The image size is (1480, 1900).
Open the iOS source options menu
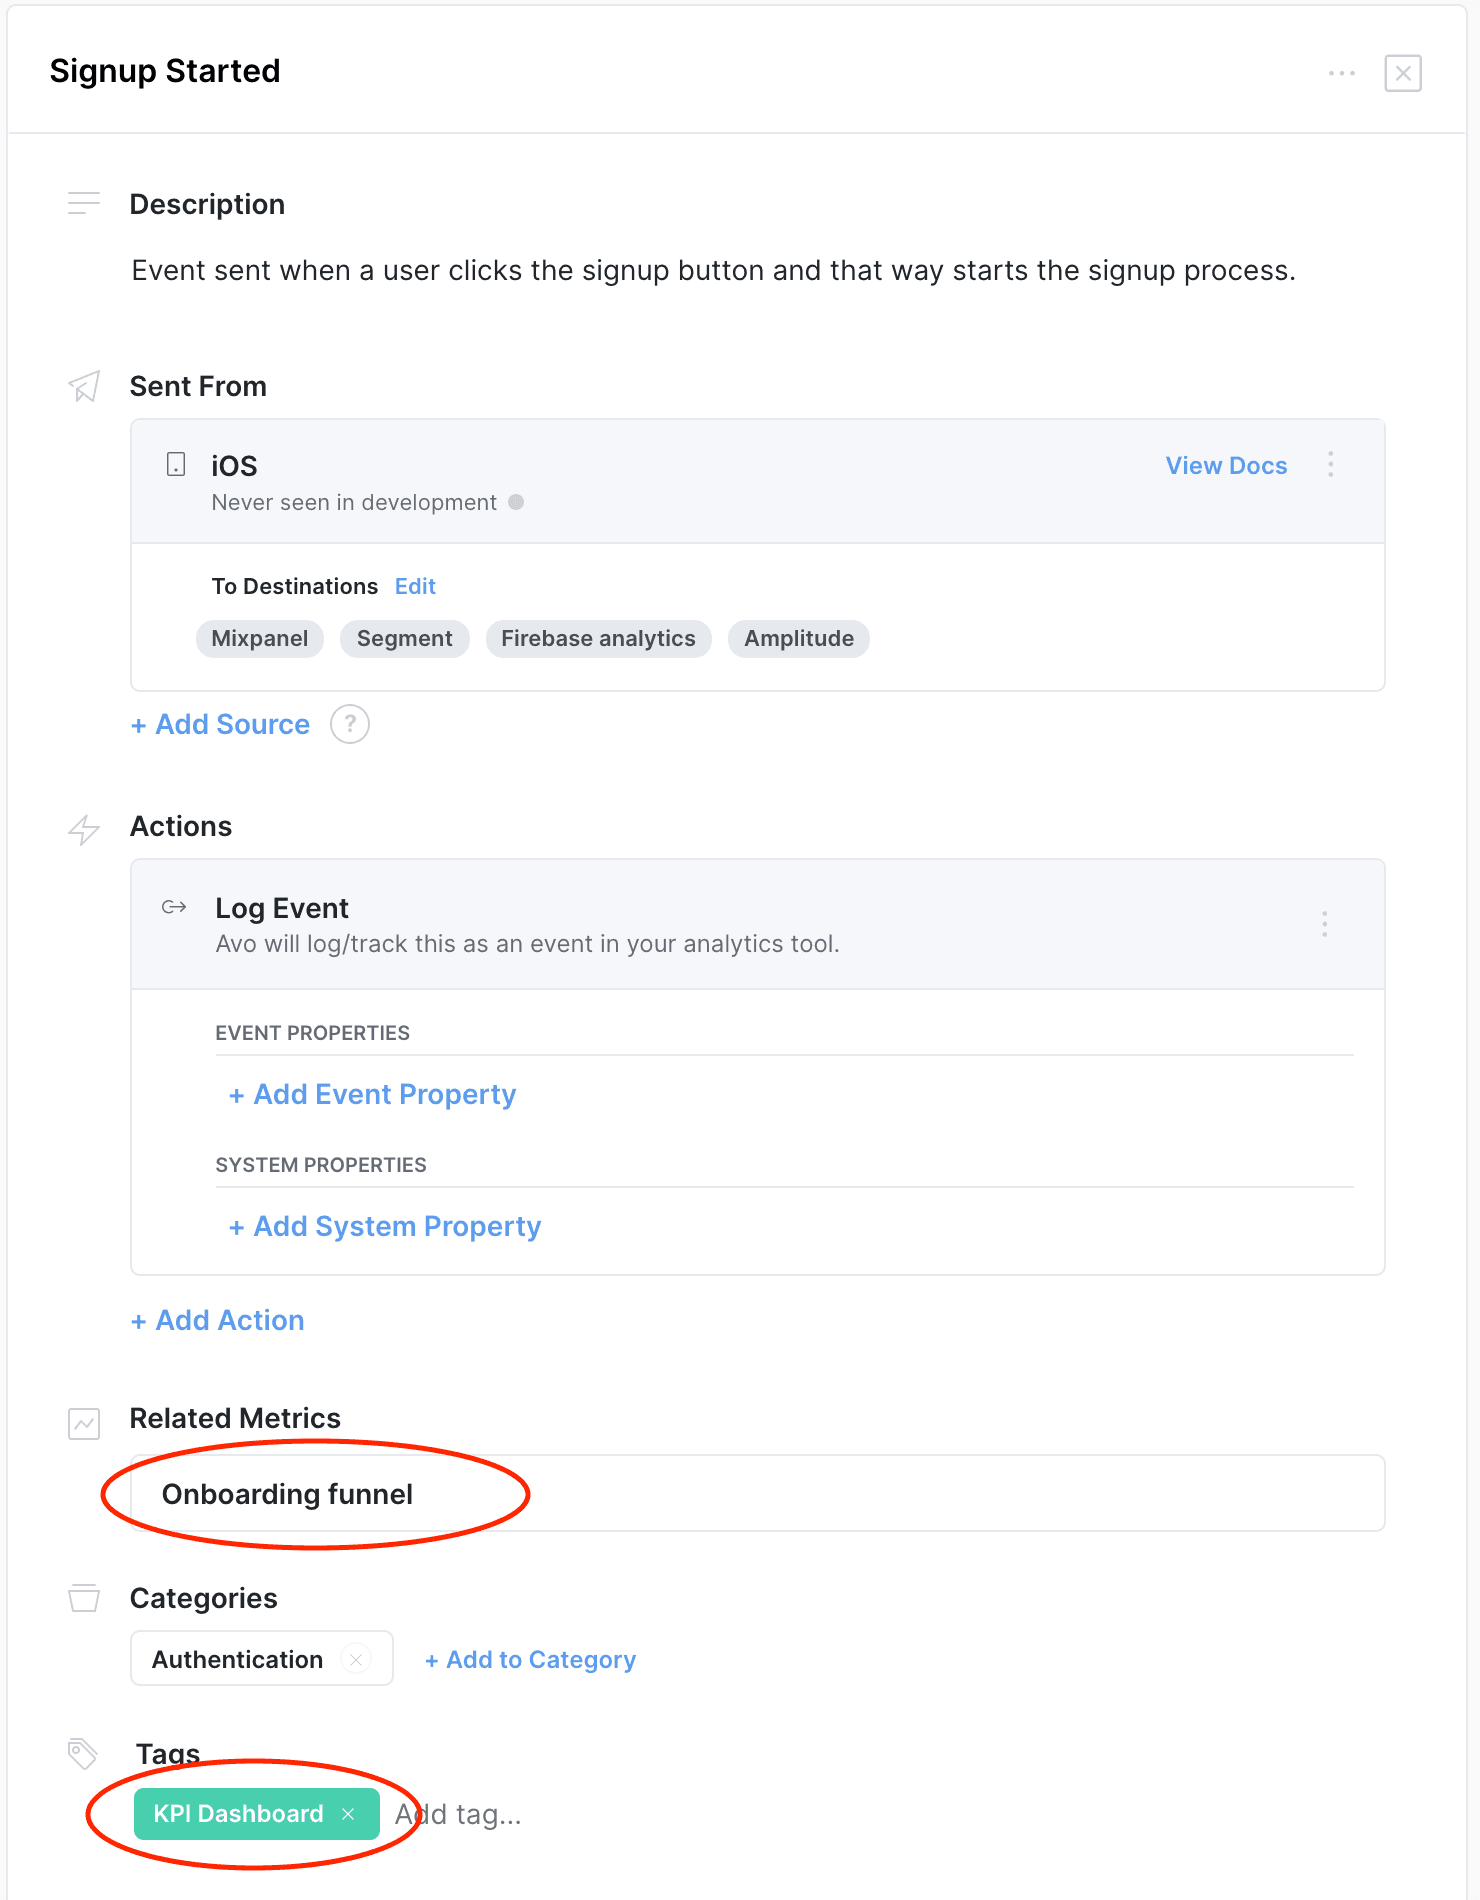(1330, 465)
